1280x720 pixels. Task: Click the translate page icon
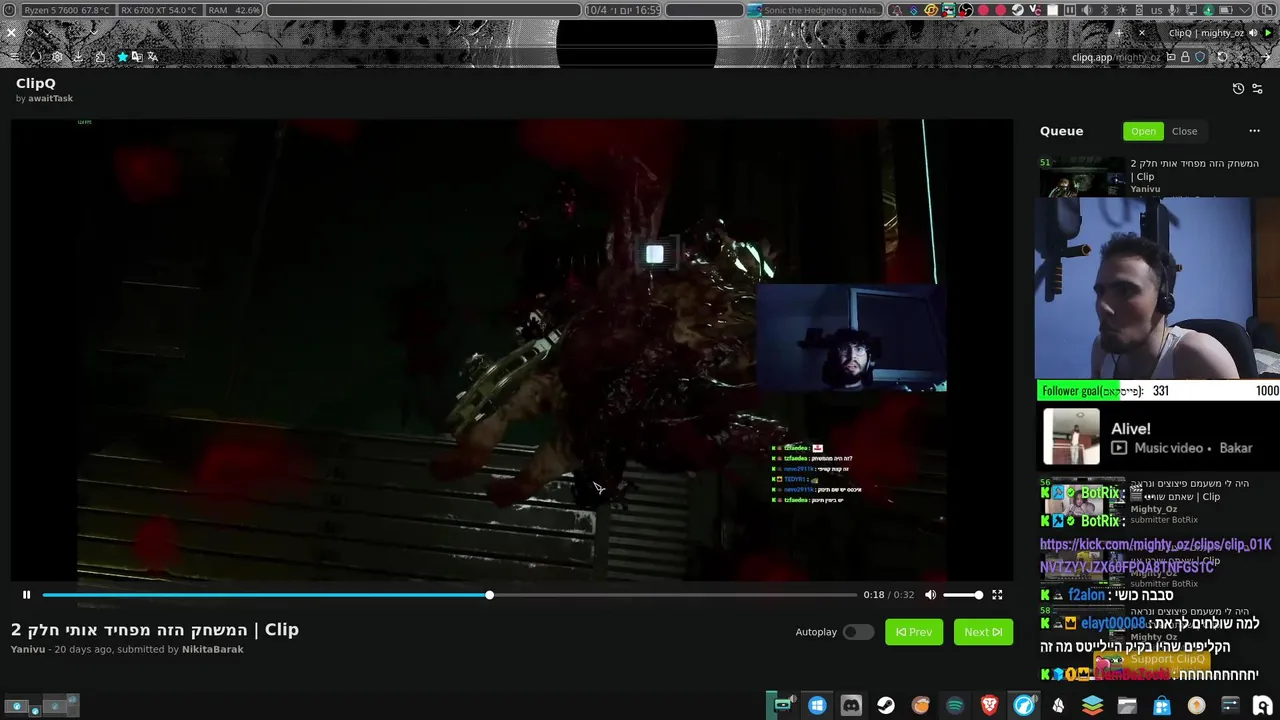tap(152, 57)
